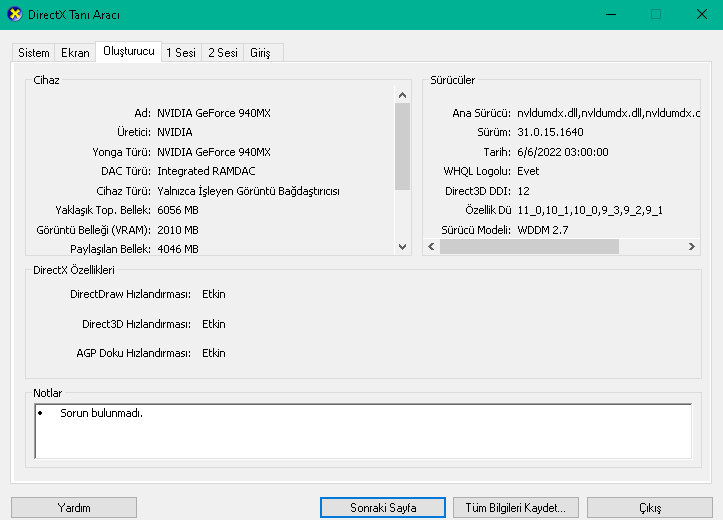Switch to the 2 Sesi tab

click(223, 53)
